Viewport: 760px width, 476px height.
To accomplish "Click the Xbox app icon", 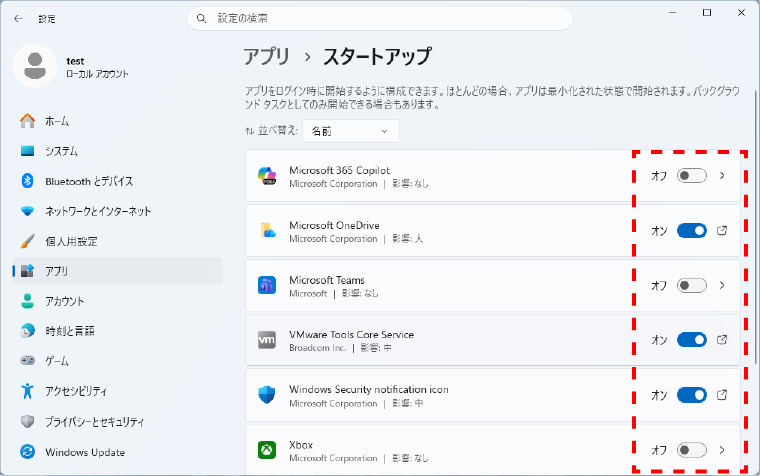I will (267, 450).
